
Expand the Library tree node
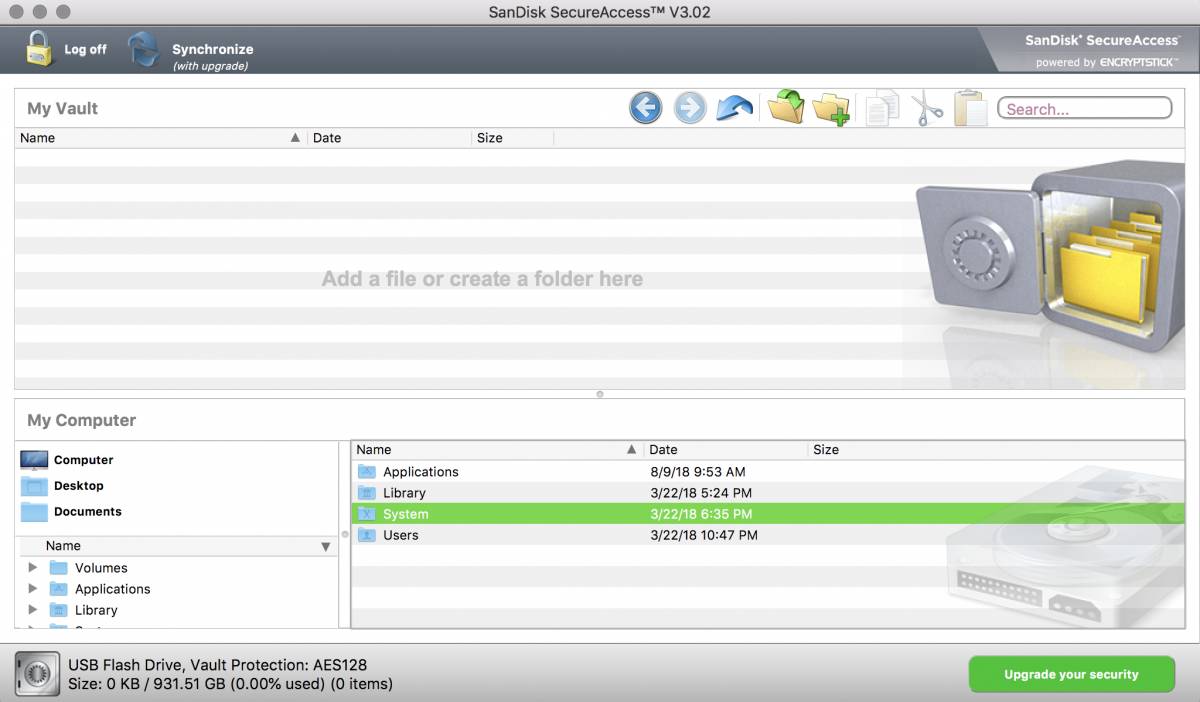[x=33, y=610]
